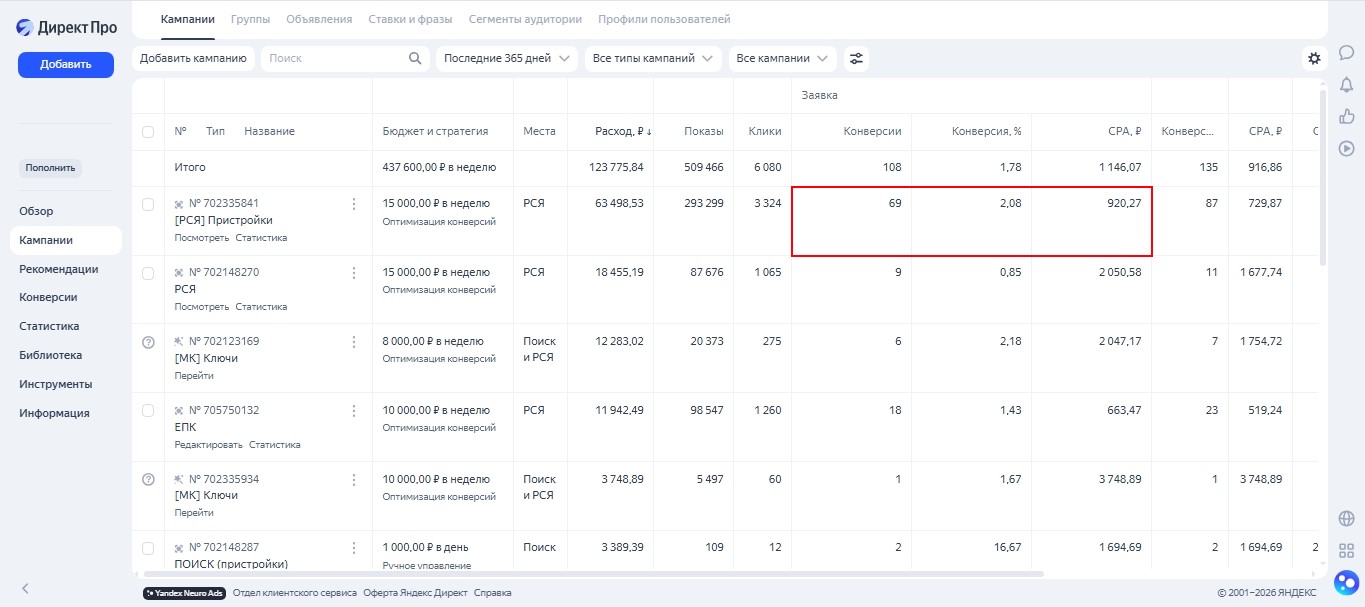Click the globe language icon
1365x607 pixels.
coord(1346,518)
